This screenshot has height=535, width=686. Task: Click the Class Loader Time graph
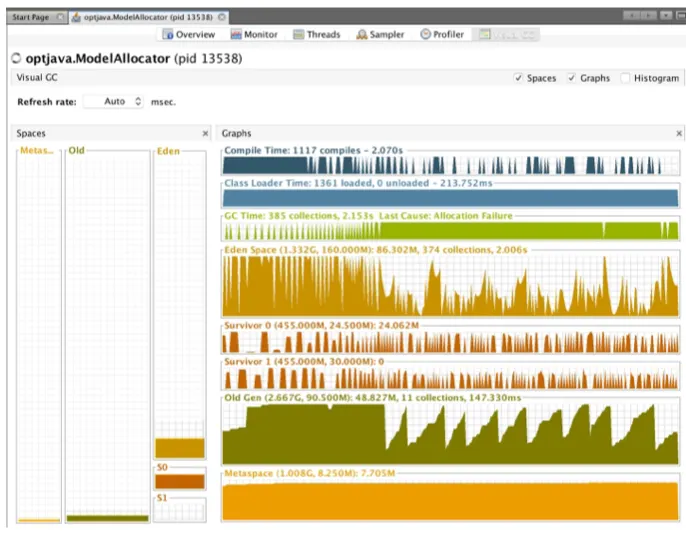tap(451, 198)
